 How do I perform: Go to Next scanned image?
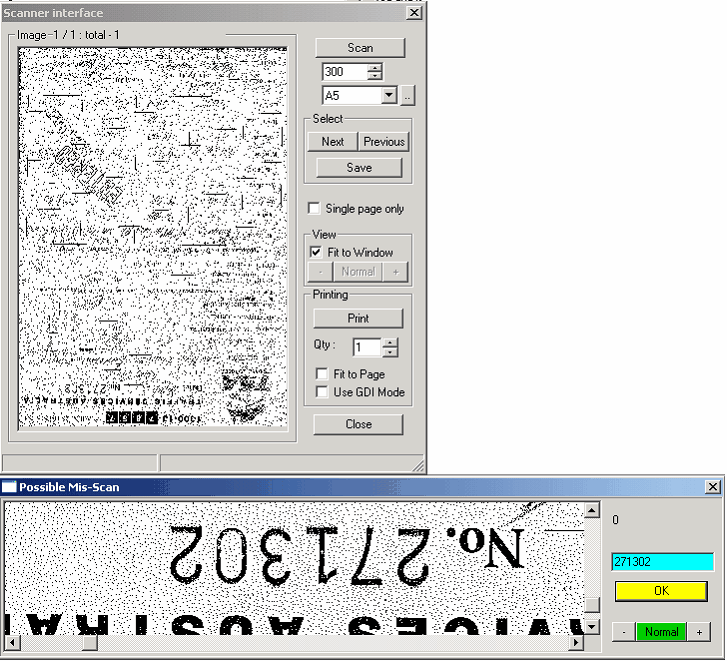point(332,142)
